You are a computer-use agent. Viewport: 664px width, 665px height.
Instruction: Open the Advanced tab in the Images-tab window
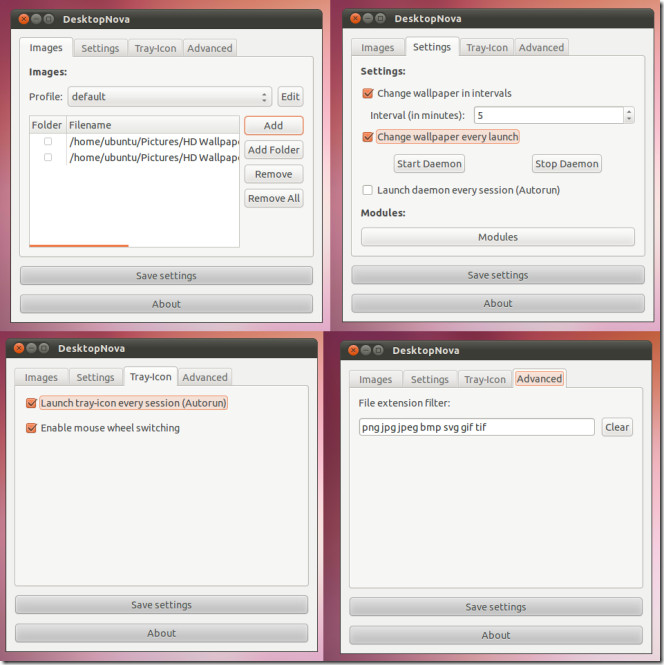210,48
